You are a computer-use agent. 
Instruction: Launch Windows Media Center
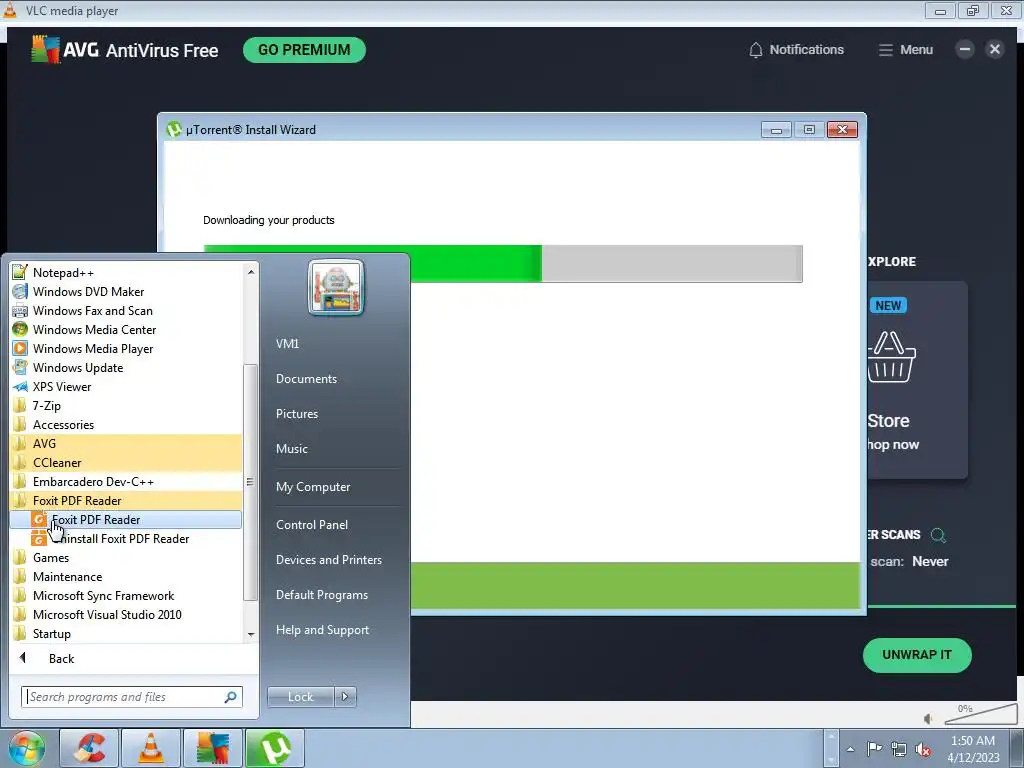tap(125, 330)
